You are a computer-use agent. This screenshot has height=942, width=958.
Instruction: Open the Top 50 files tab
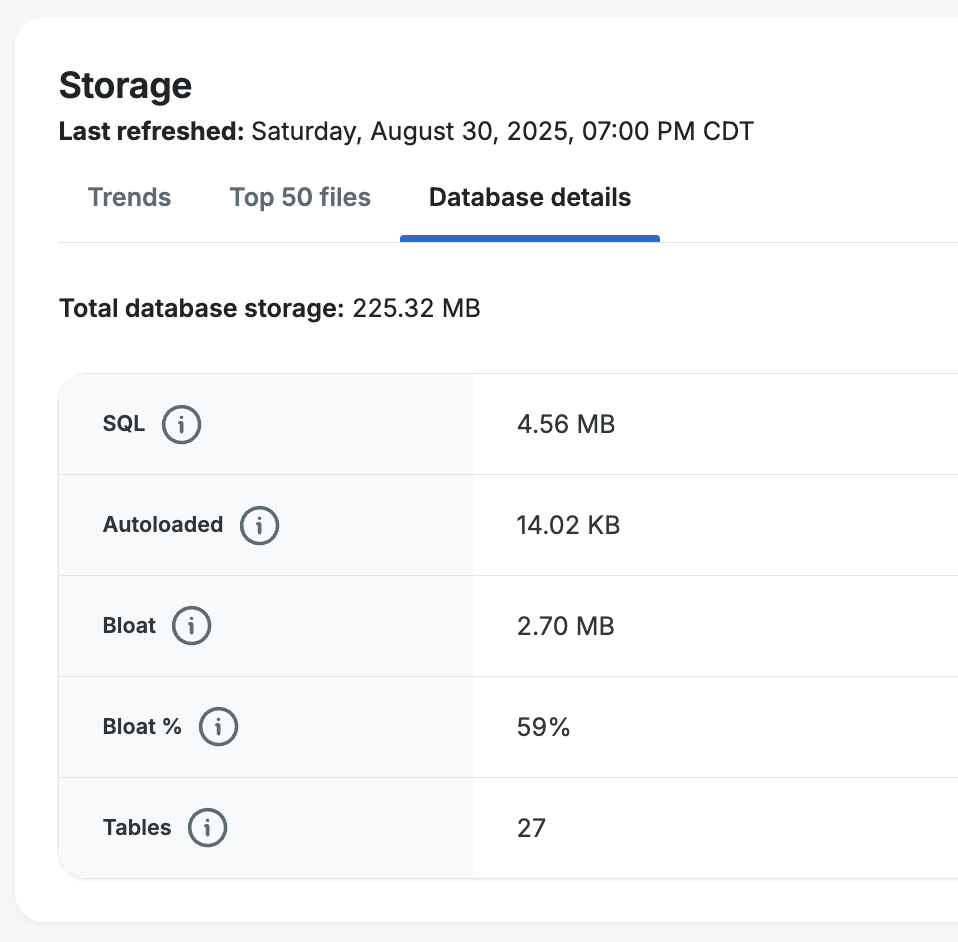click(x=300, y=198)
